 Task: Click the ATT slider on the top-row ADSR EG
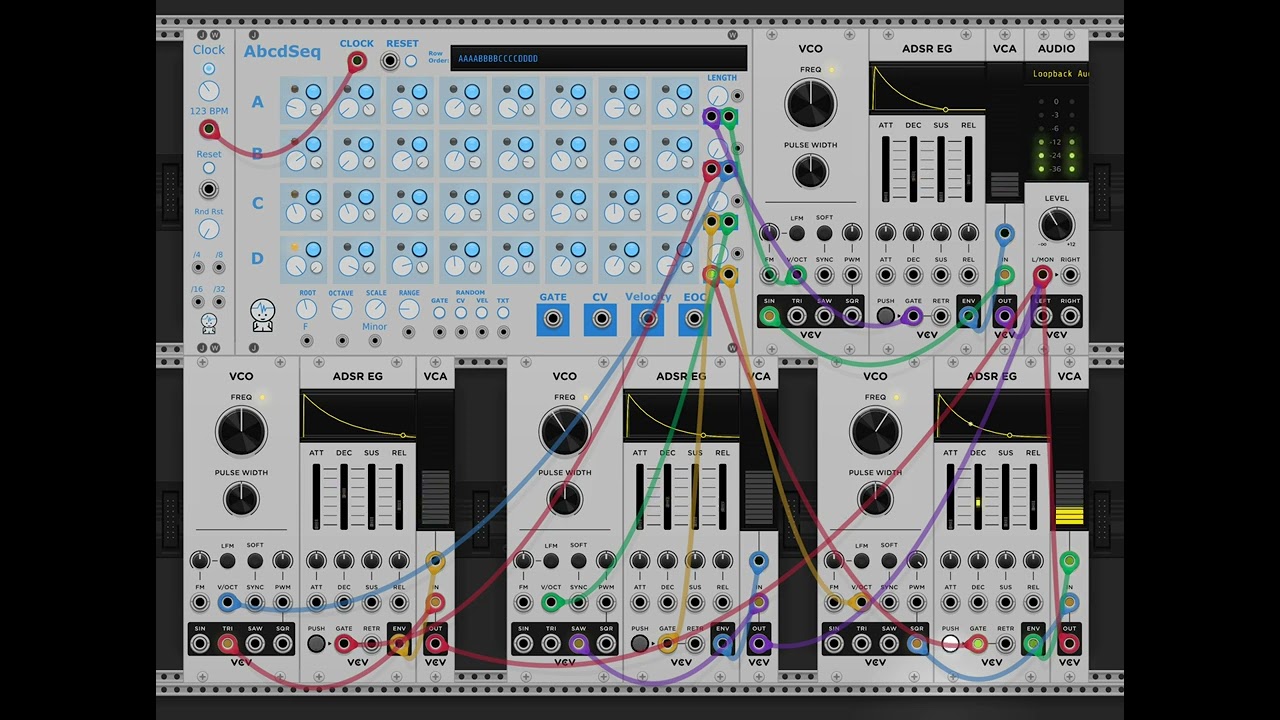pyautogui.click(x=886, y=168)
